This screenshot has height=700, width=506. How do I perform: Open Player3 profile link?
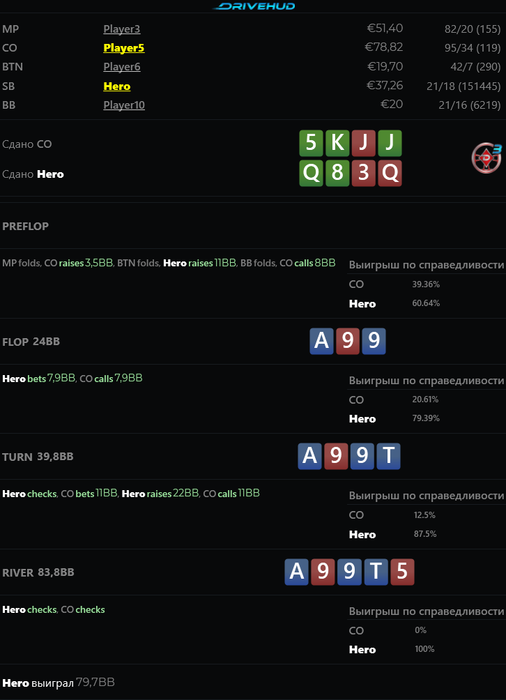tap(121, 29)
